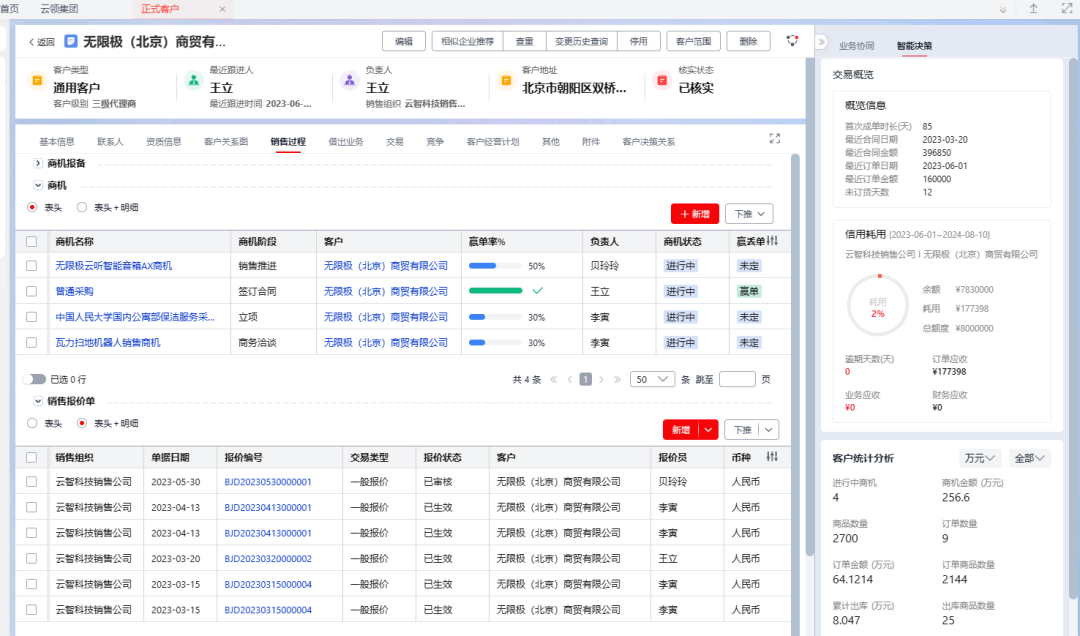Click the upload arrow icon at top right
Viewport: 1080px width, 636px height.
(x=1033, y=8)
